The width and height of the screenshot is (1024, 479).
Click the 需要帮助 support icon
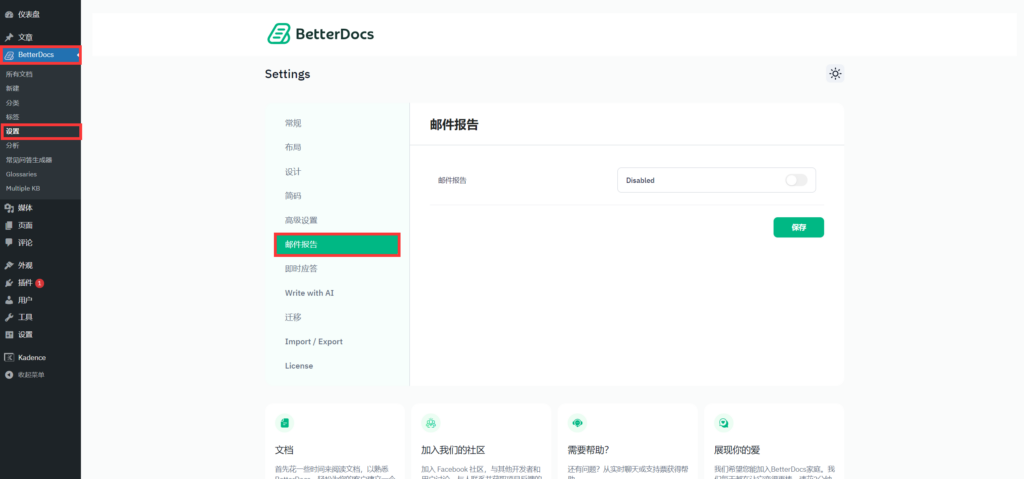click(577, 423)
